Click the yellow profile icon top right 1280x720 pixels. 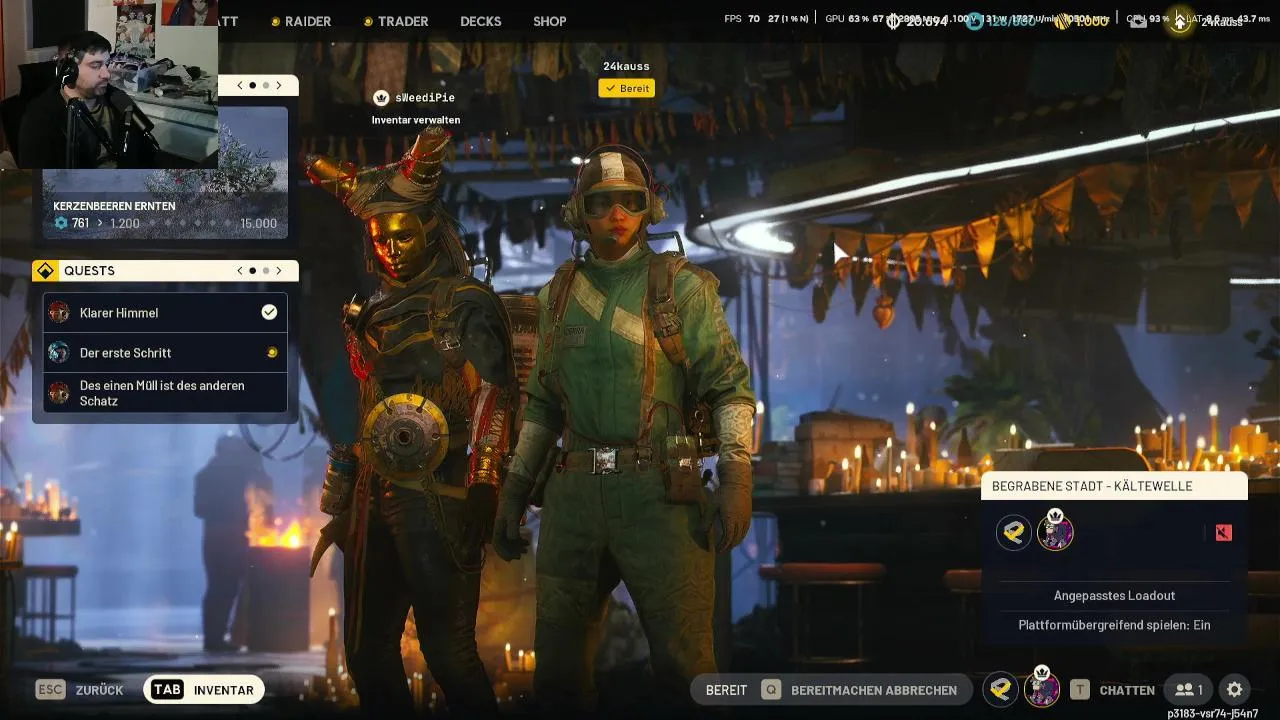(x=1180, y=22)
